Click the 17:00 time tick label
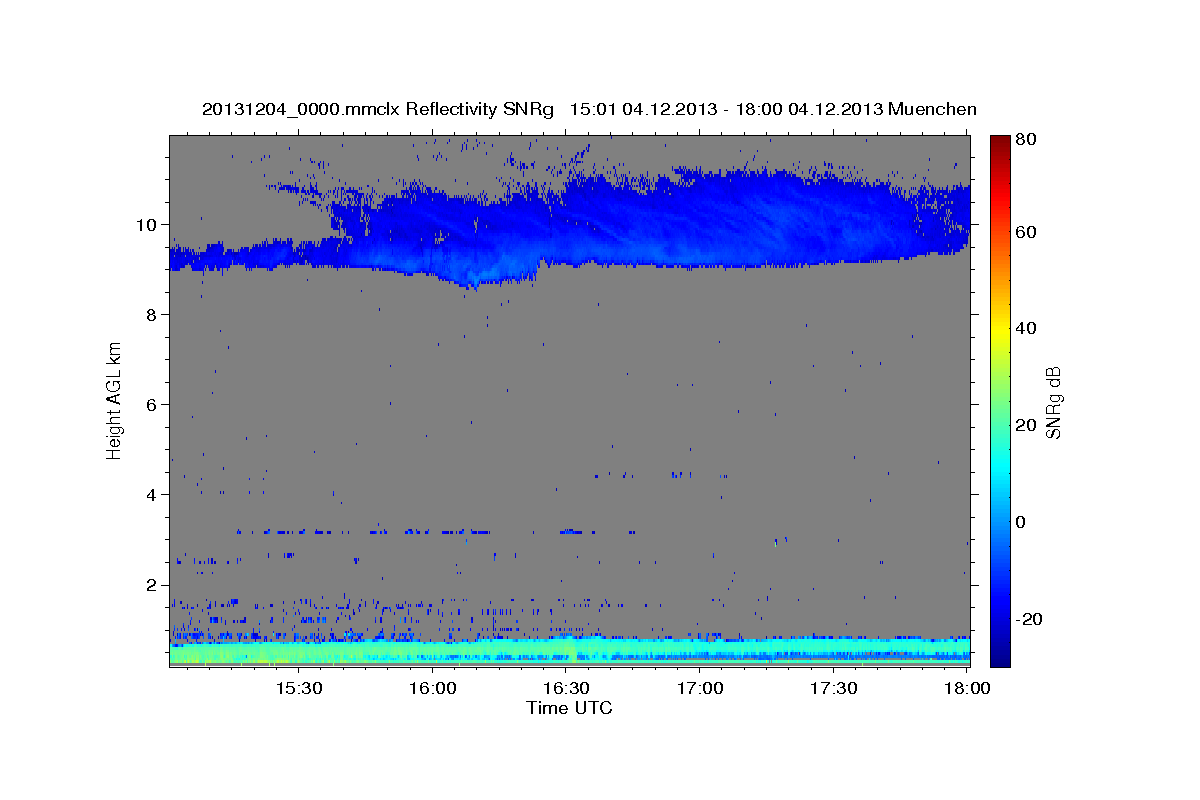The height and width of the screenshot is (800, 1200). (x=700, y=689)
